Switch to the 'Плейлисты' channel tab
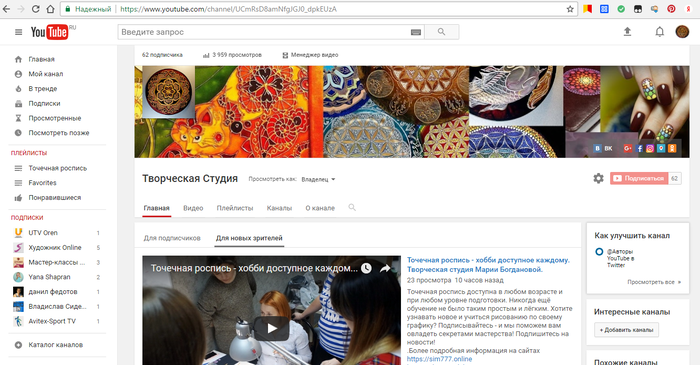 [235, 208]
